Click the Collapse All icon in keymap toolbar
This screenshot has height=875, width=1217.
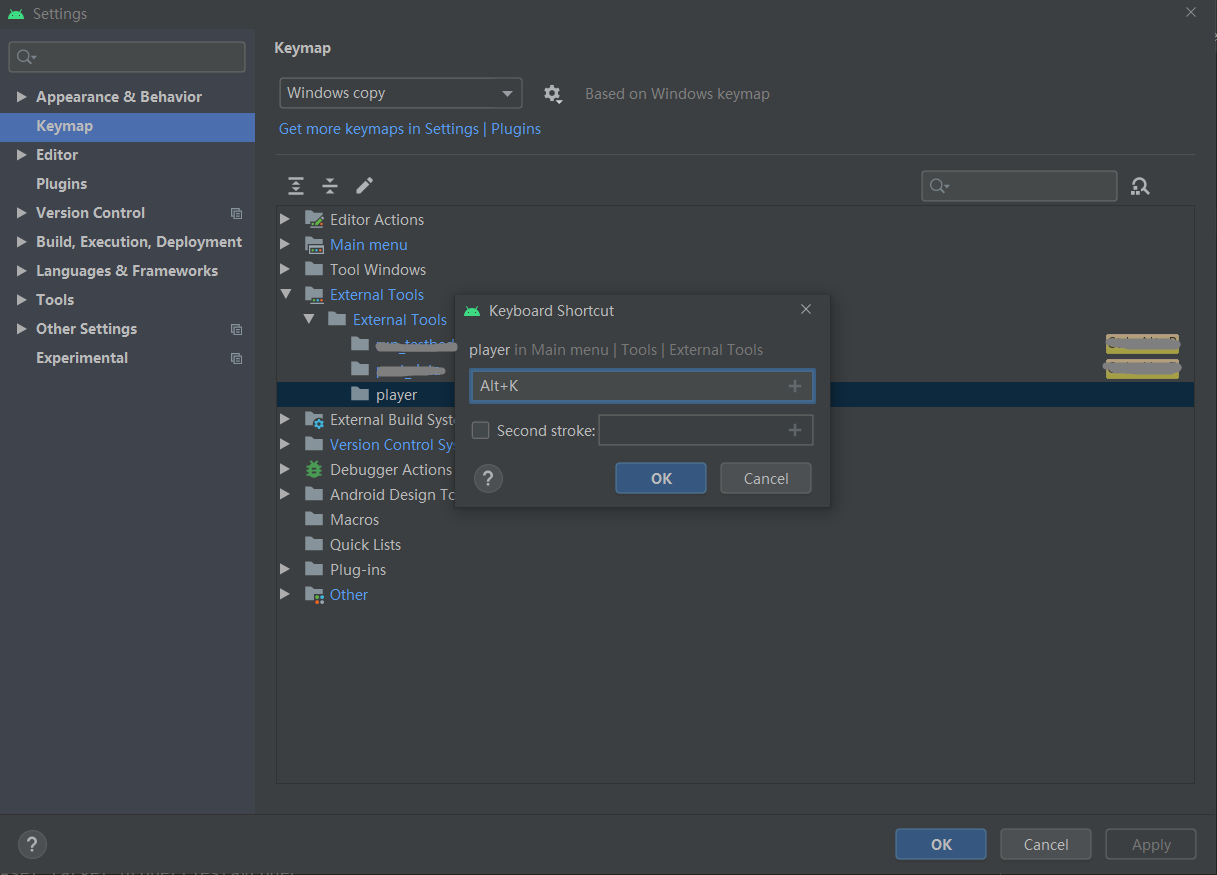[x=330, y=186]
